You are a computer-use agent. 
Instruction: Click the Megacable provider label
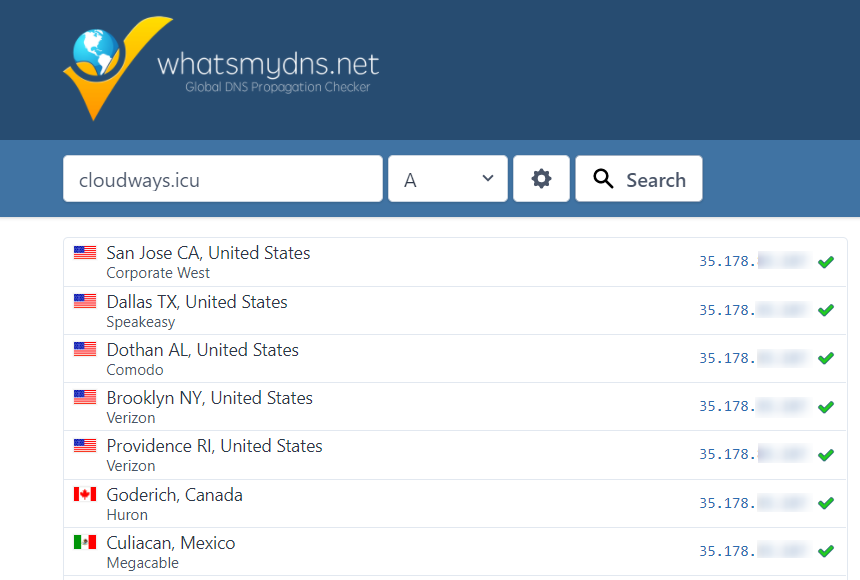point(143,563)
